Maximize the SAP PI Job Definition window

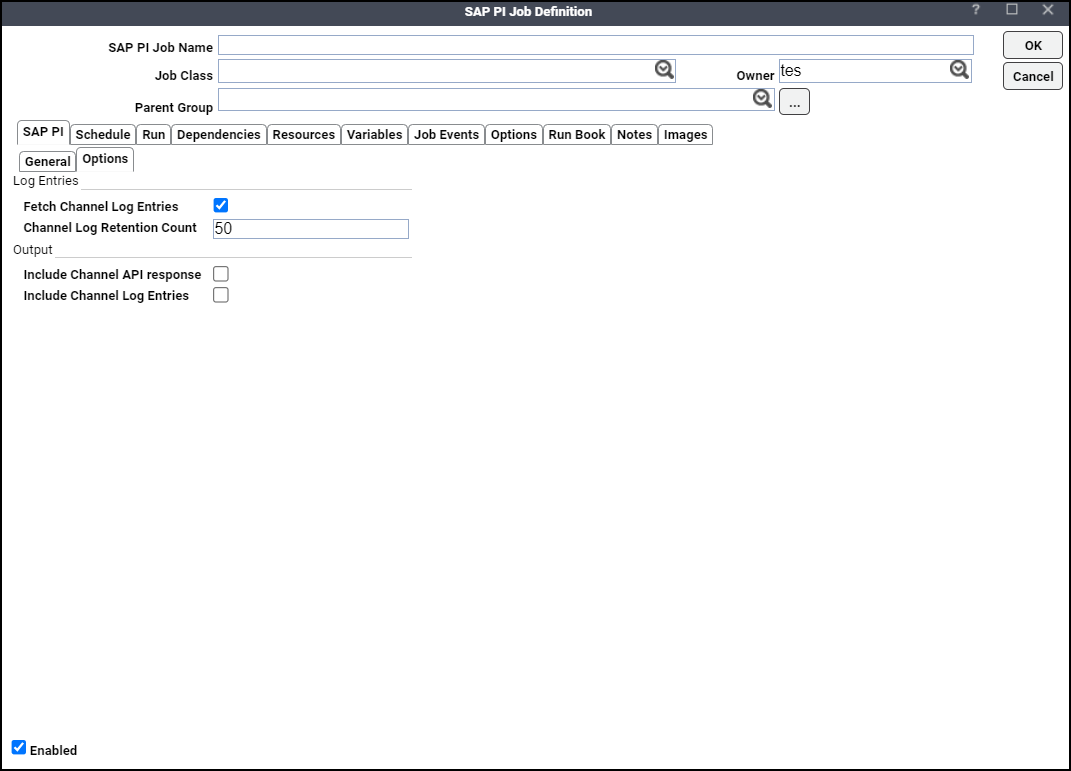1012,10
